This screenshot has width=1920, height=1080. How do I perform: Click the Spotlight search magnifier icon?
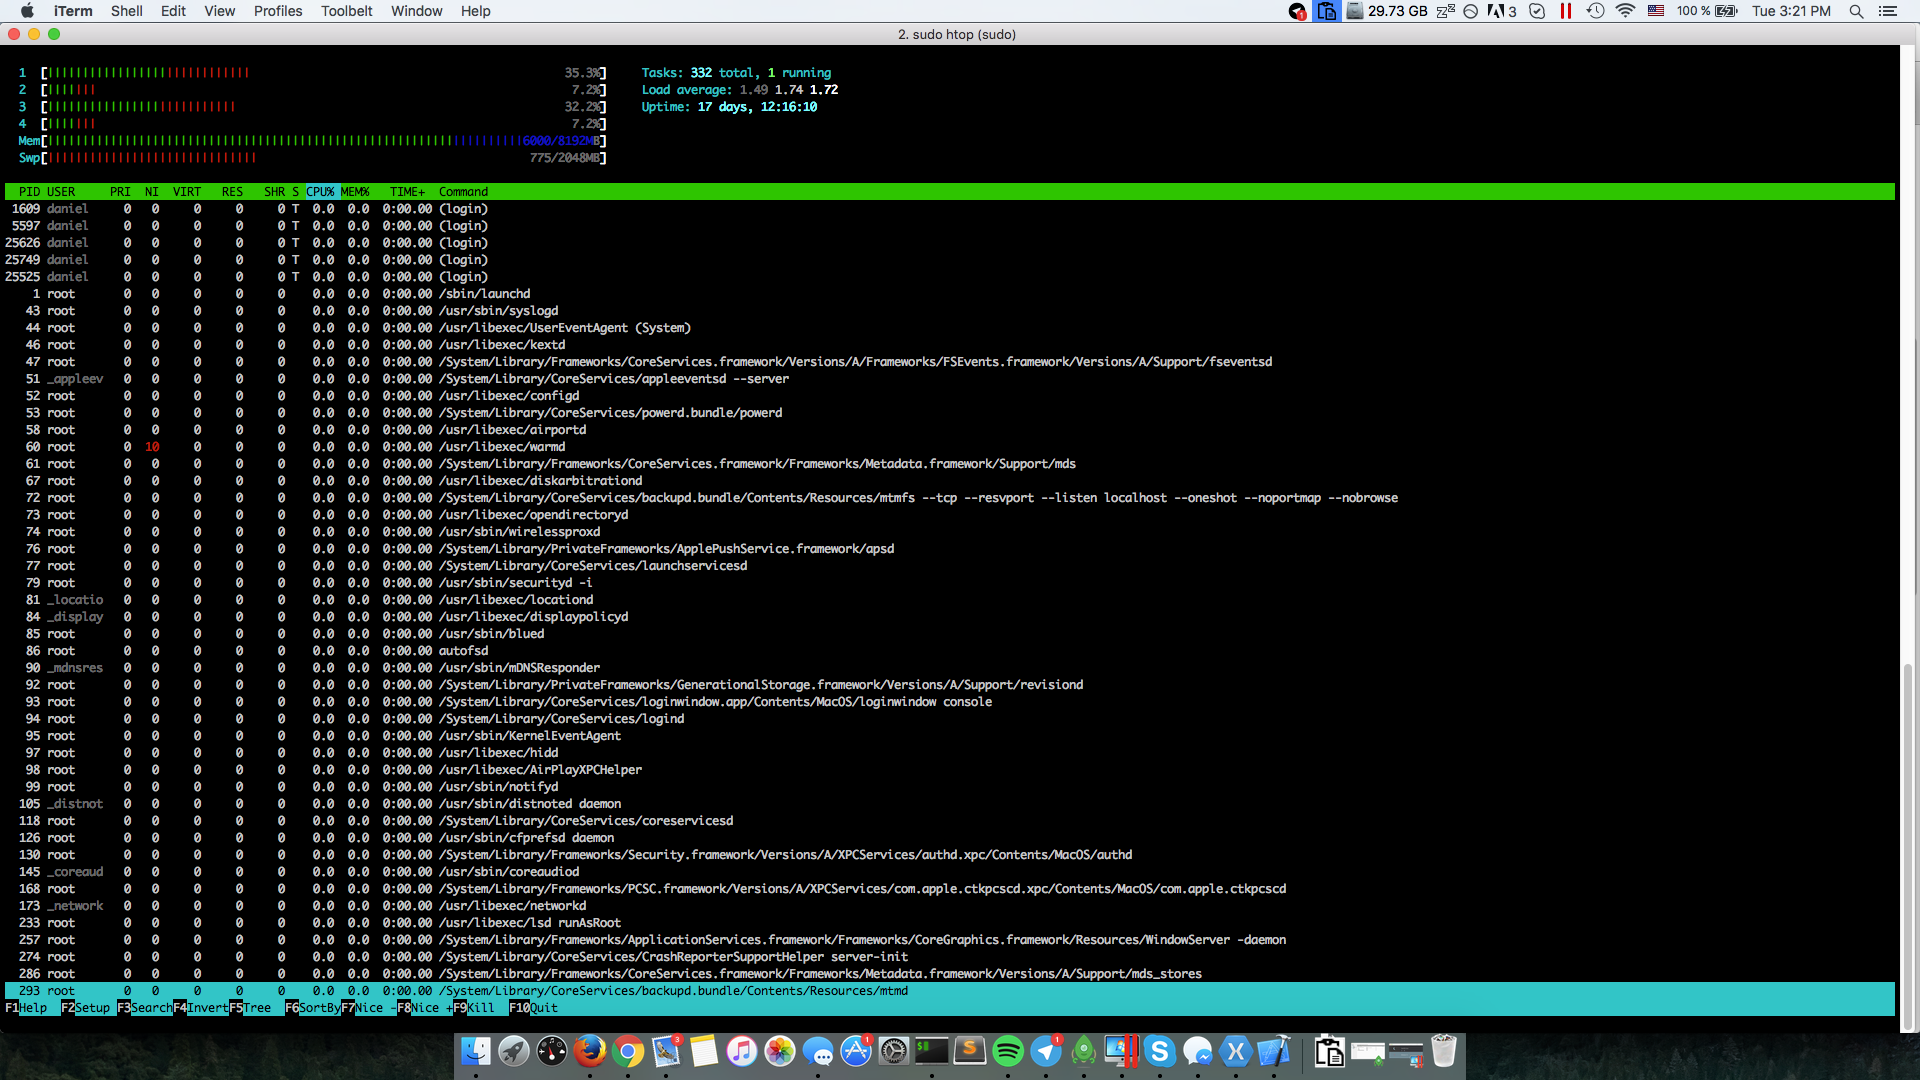[x=1856, y=11]
